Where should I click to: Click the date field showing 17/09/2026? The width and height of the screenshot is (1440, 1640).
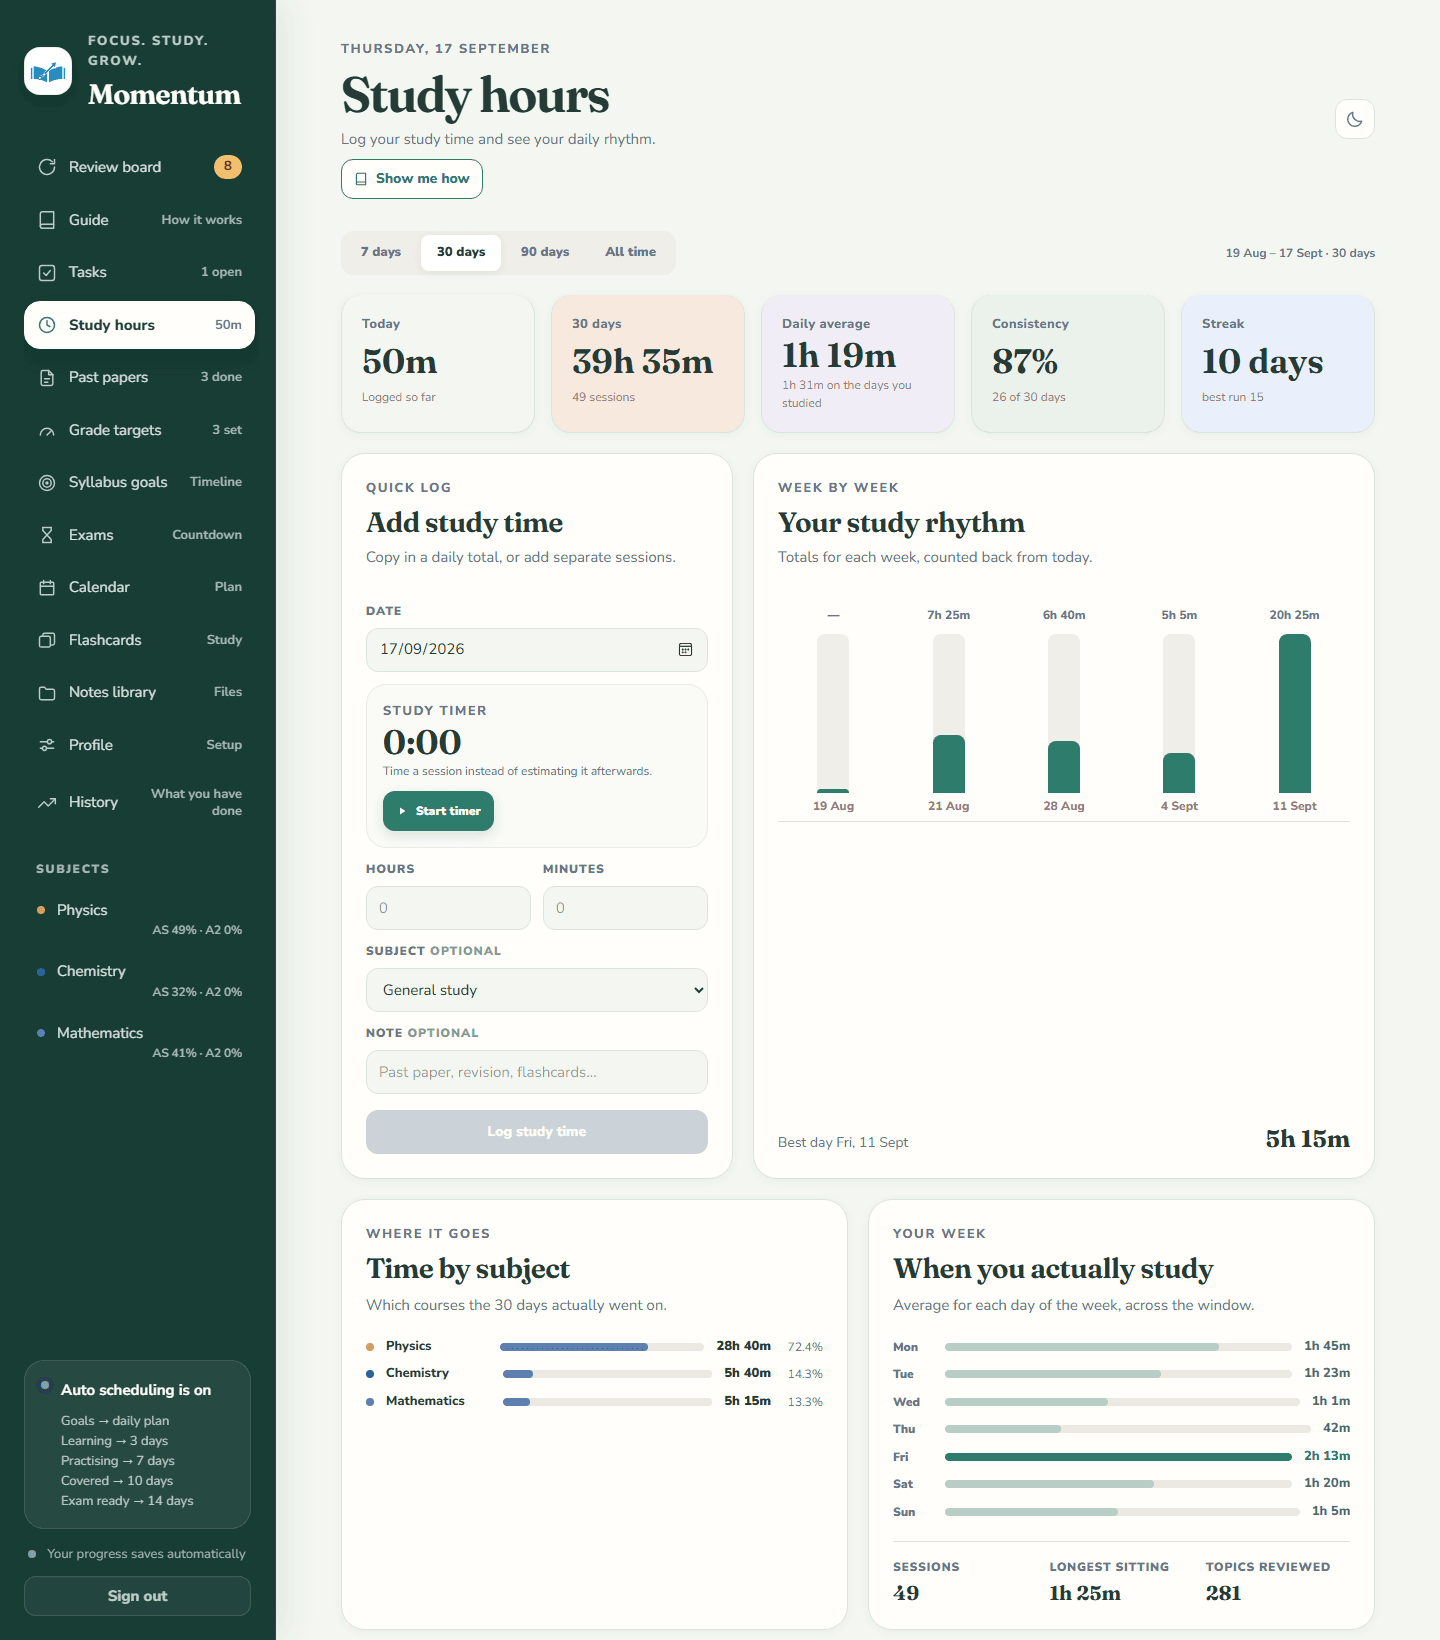[537, 650]
